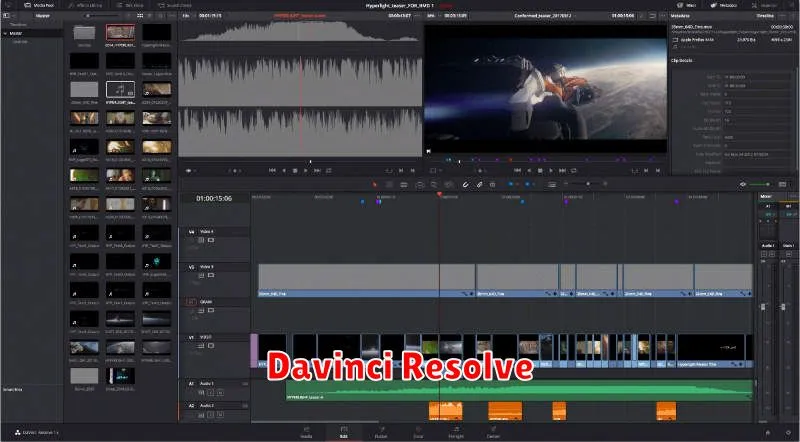The height and width of the screenshot is (442, 800).
Task: Play the timeline viewer in reverse
Action: [x=529, y=170]
